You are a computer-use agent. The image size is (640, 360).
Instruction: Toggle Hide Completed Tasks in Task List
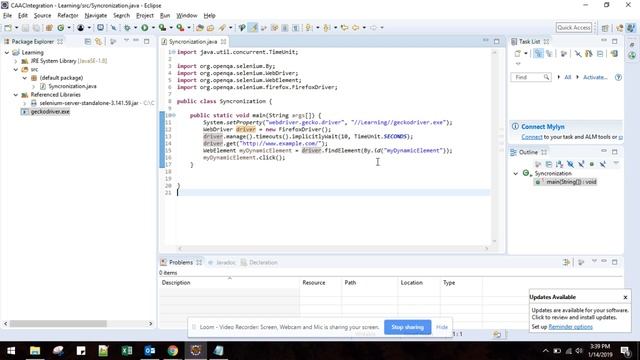pos(578,53)
